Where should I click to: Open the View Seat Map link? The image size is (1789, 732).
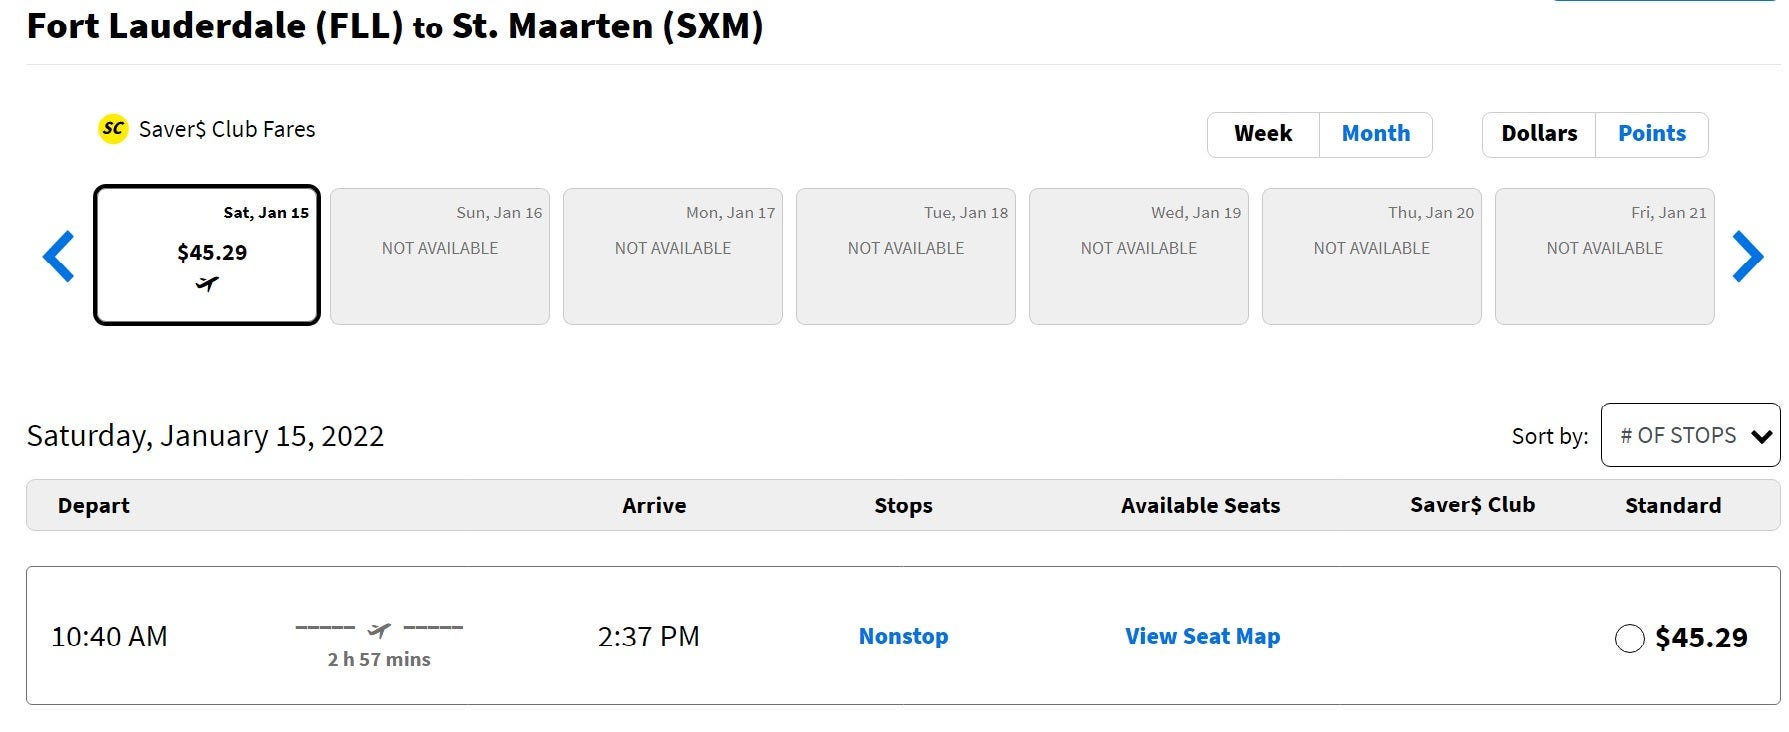(1202, 636)
